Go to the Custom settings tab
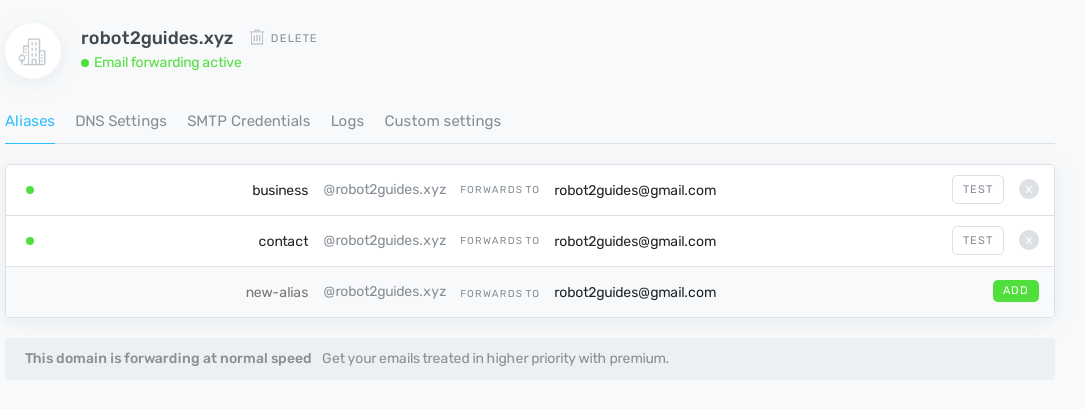Image resolution: width=1085 pixels, height=409 pixels. (x=442, y=121)
